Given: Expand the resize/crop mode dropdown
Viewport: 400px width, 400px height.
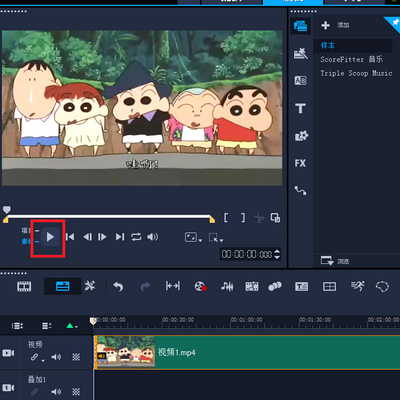Looking at the screenshot, I should point(216,238).
